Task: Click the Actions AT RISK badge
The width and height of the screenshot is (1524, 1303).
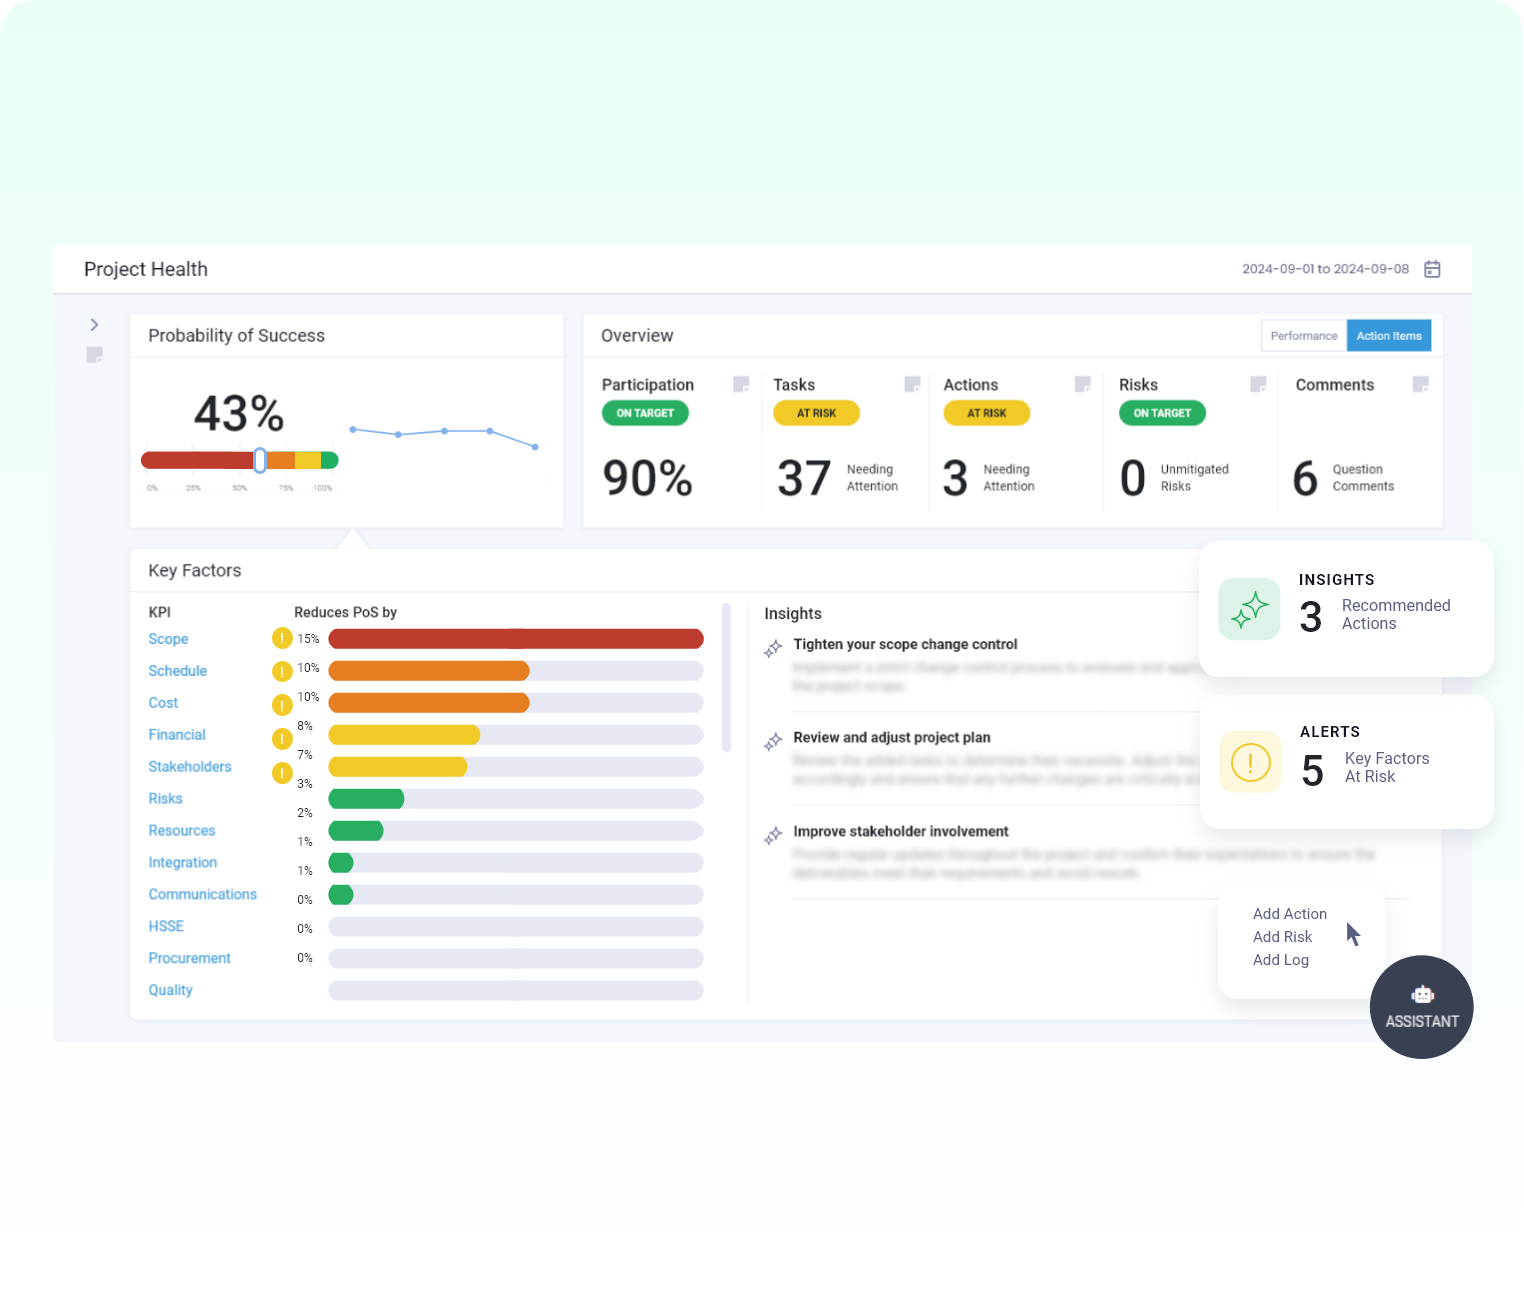Action: (x=987, y=413)
